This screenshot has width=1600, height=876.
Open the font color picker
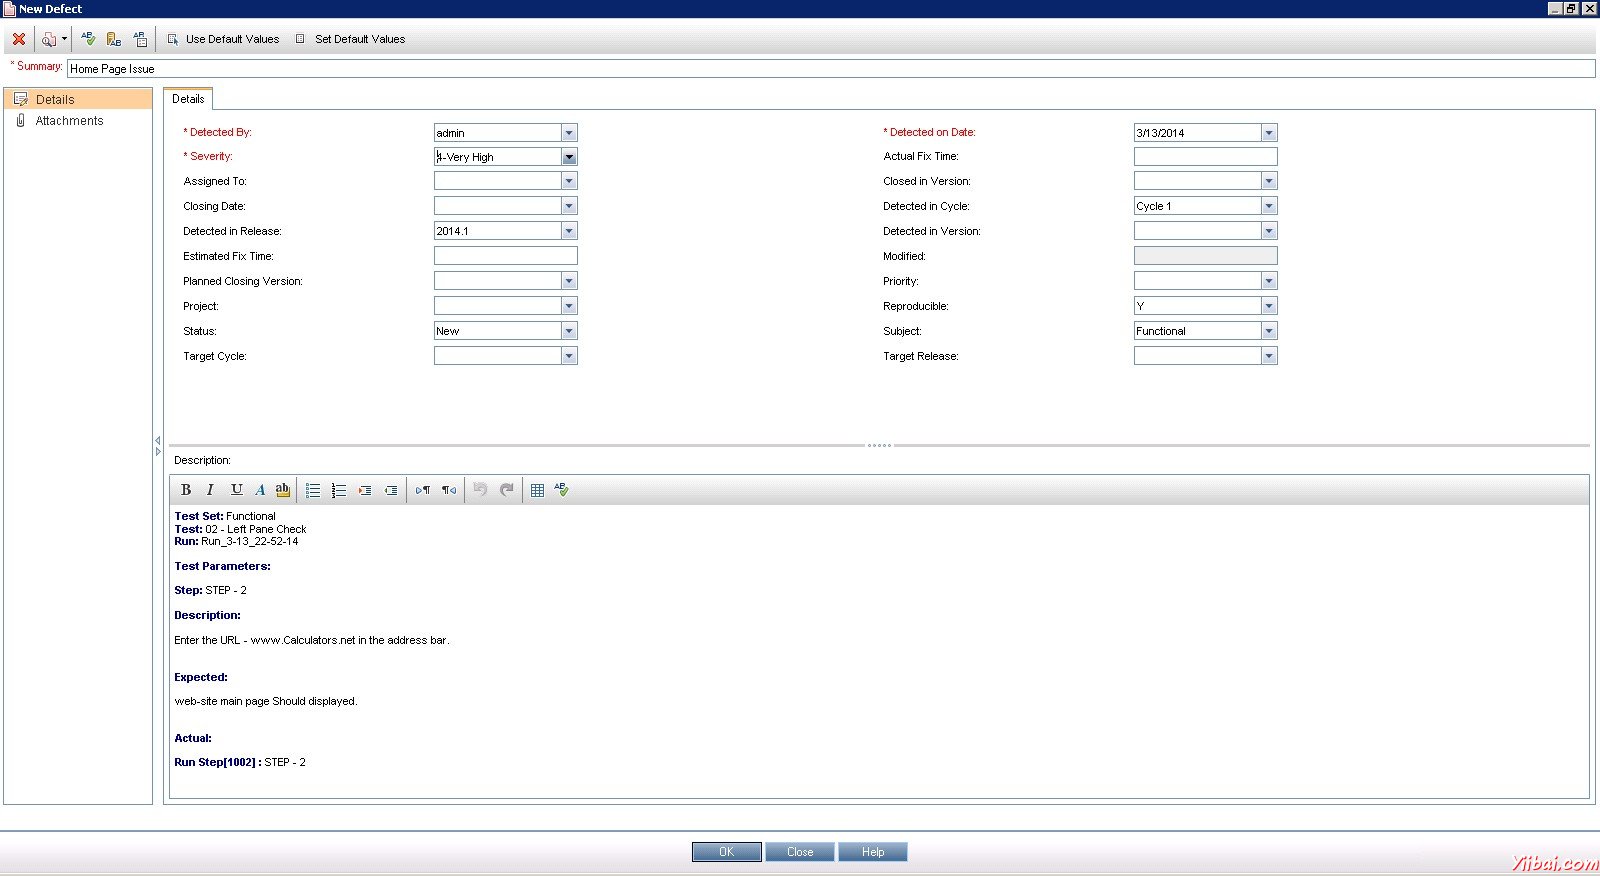pyautogui.click(x=260, y=490)
